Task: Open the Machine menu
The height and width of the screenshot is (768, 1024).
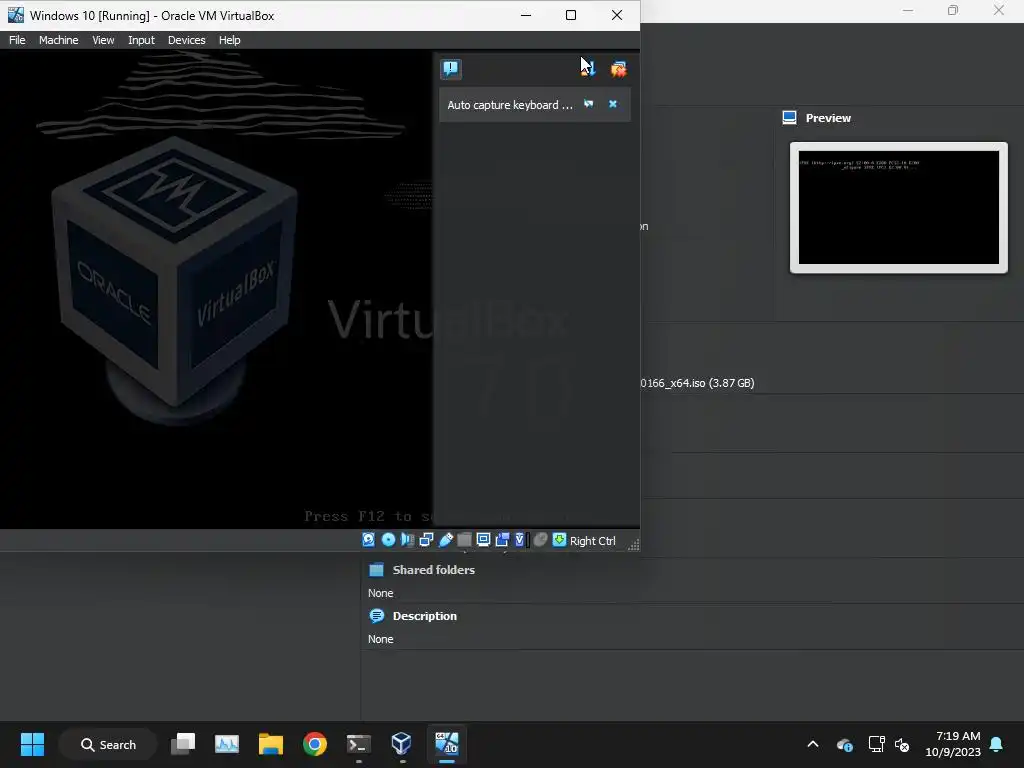Action: [x=58, y=40]
